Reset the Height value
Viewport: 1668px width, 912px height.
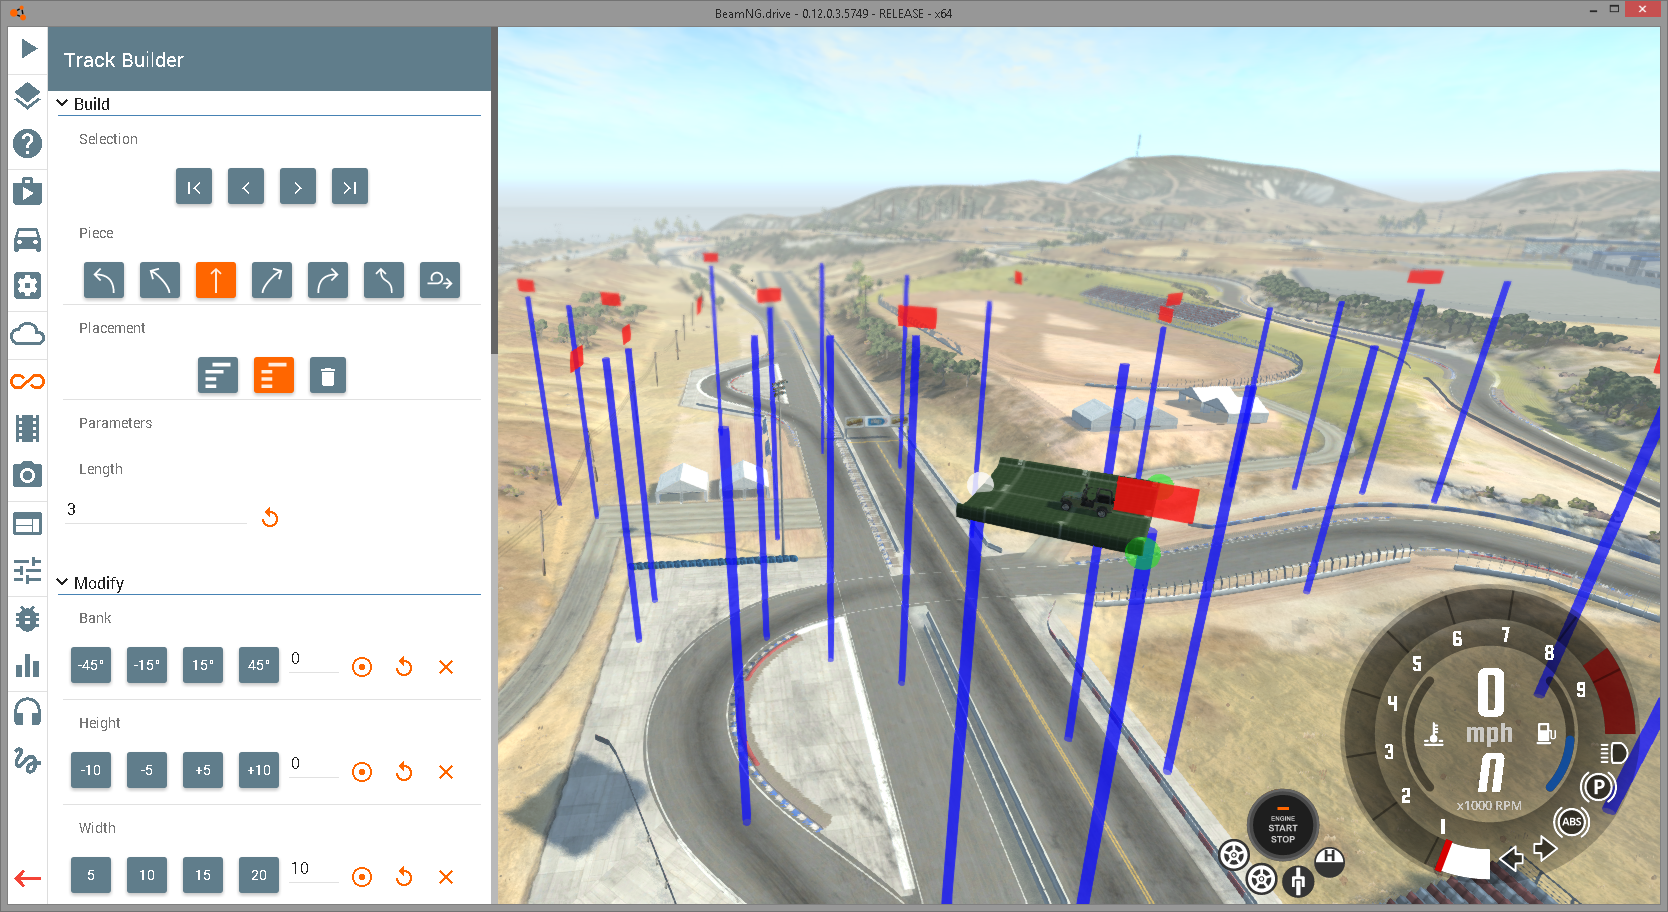click(404, 772)
